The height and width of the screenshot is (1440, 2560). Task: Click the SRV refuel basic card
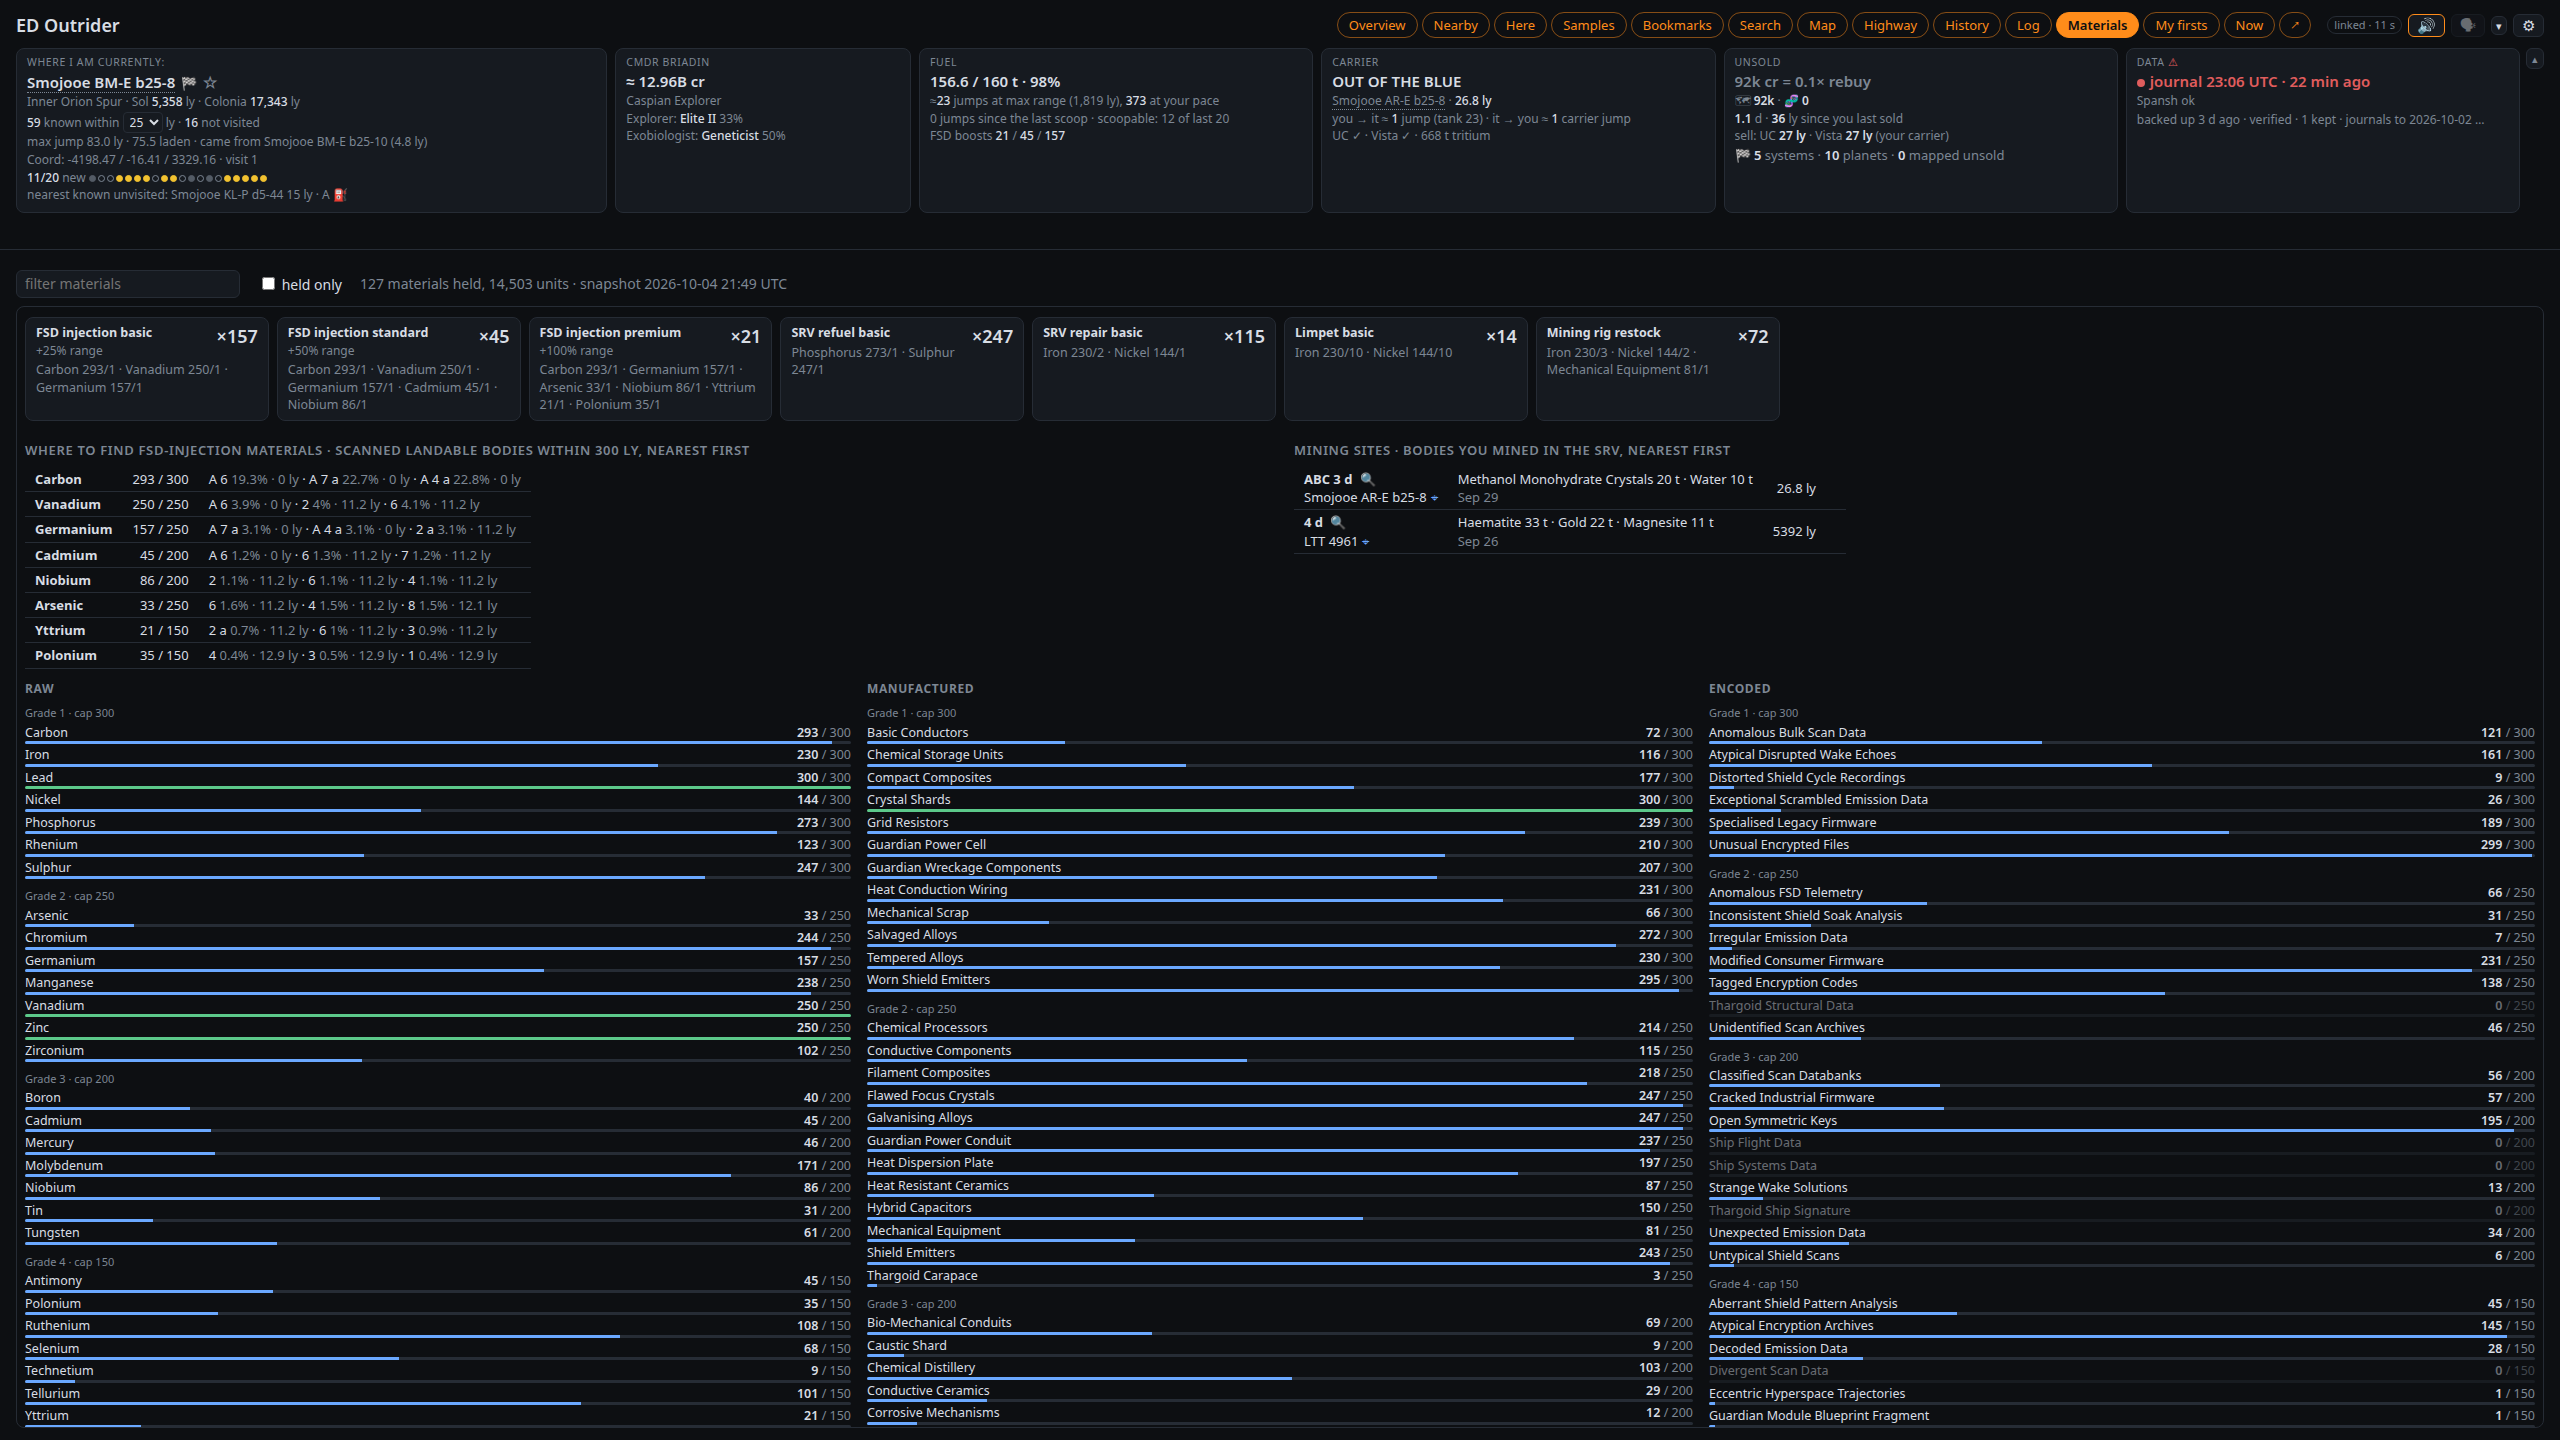point(902,369)
